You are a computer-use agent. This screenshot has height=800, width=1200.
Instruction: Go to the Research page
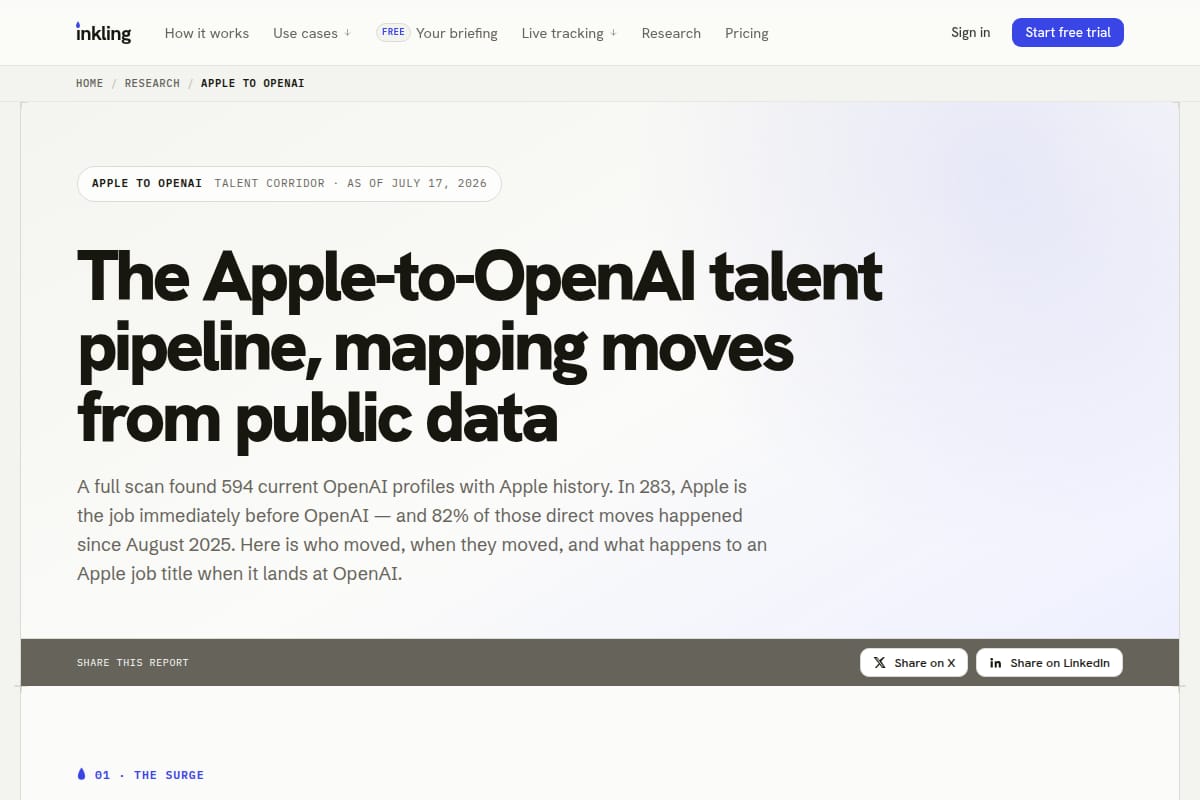pos(671,33)
